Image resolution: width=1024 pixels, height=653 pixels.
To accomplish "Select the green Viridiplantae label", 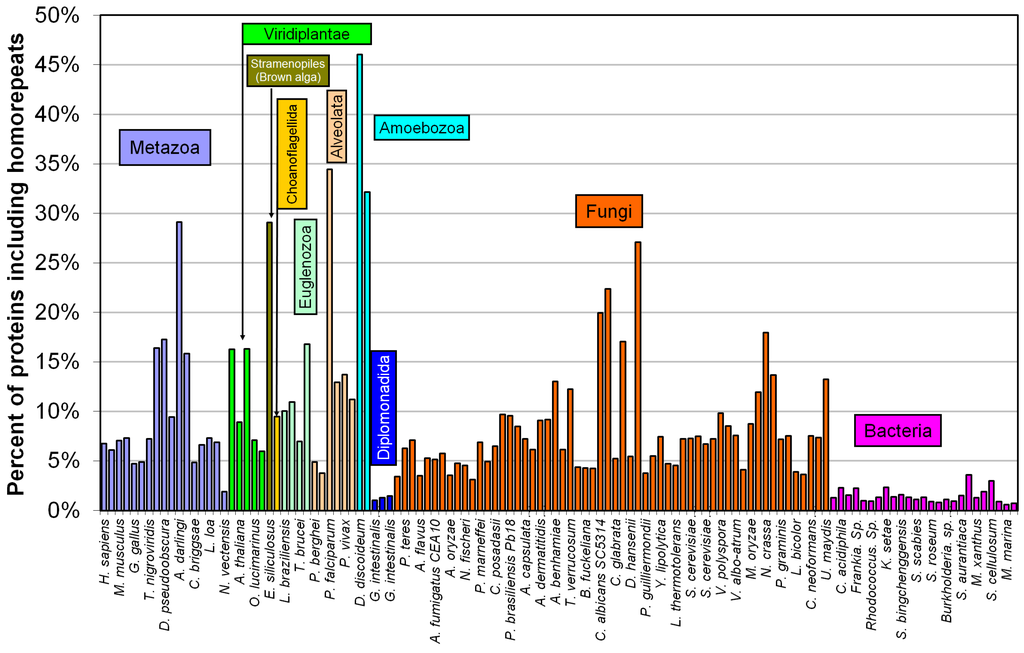I will 307,33.
